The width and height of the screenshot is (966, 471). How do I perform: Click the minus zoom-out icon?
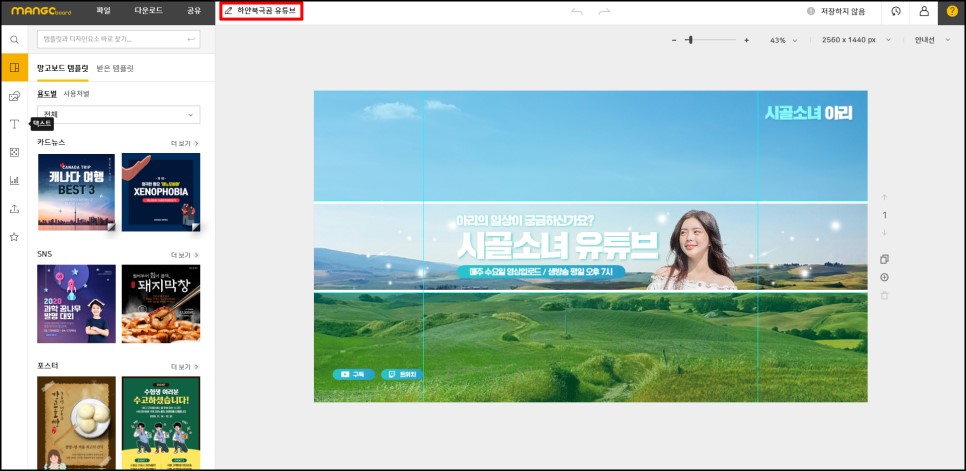coord(674,40)
